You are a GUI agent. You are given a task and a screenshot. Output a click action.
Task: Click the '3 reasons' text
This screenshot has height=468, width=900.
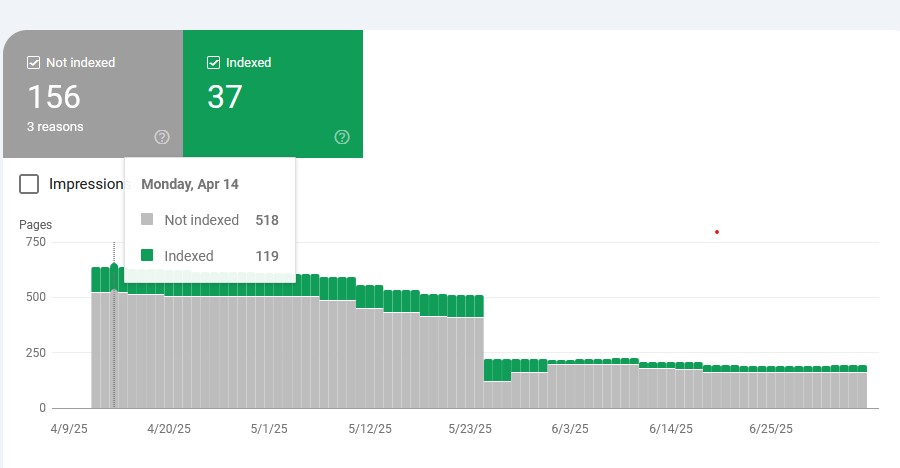click(55, 127)
